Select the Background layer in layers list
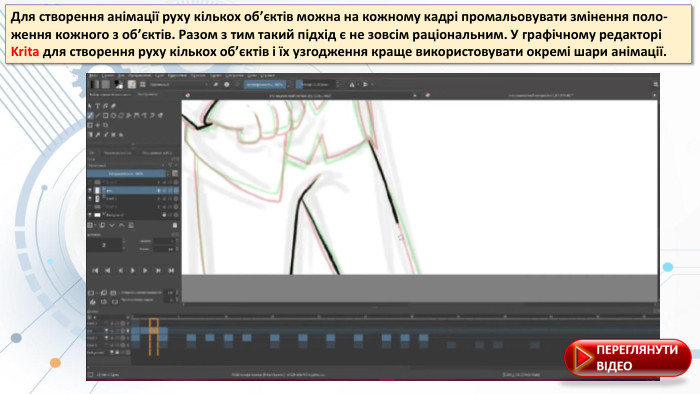 pos(133,215)
